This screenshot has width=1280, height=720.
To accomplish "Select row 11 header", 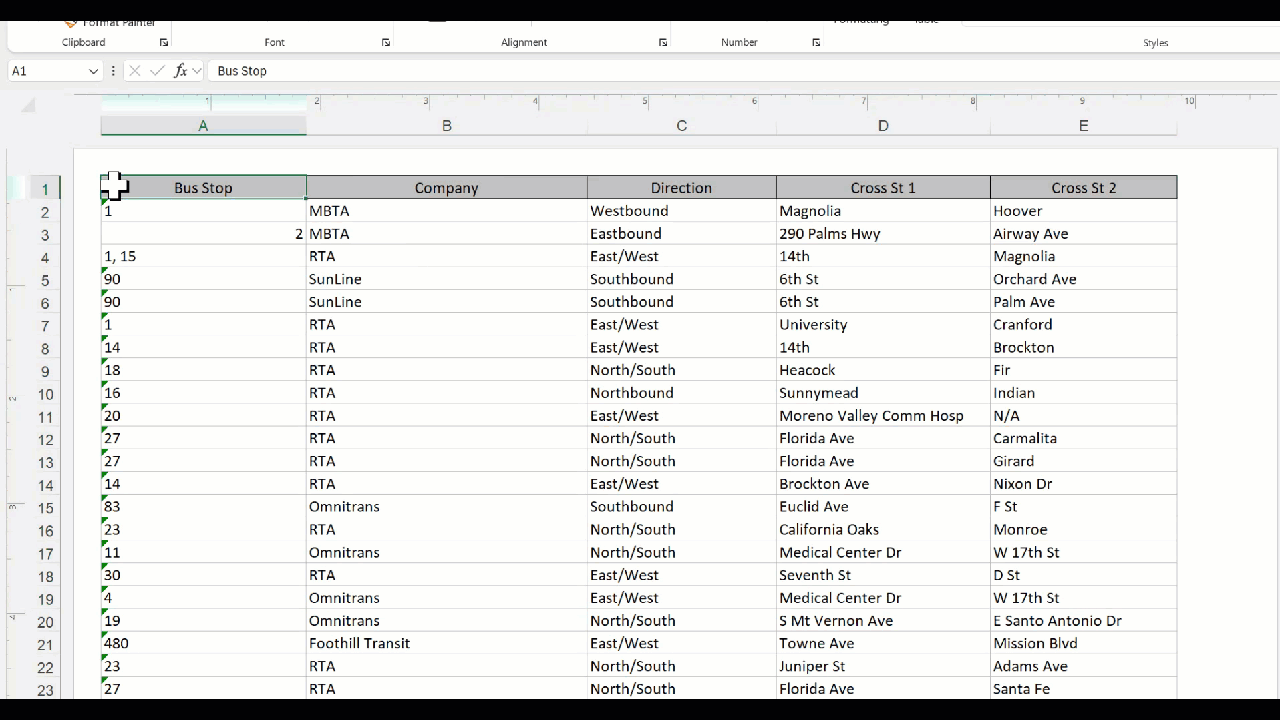I will pos(45,417).
